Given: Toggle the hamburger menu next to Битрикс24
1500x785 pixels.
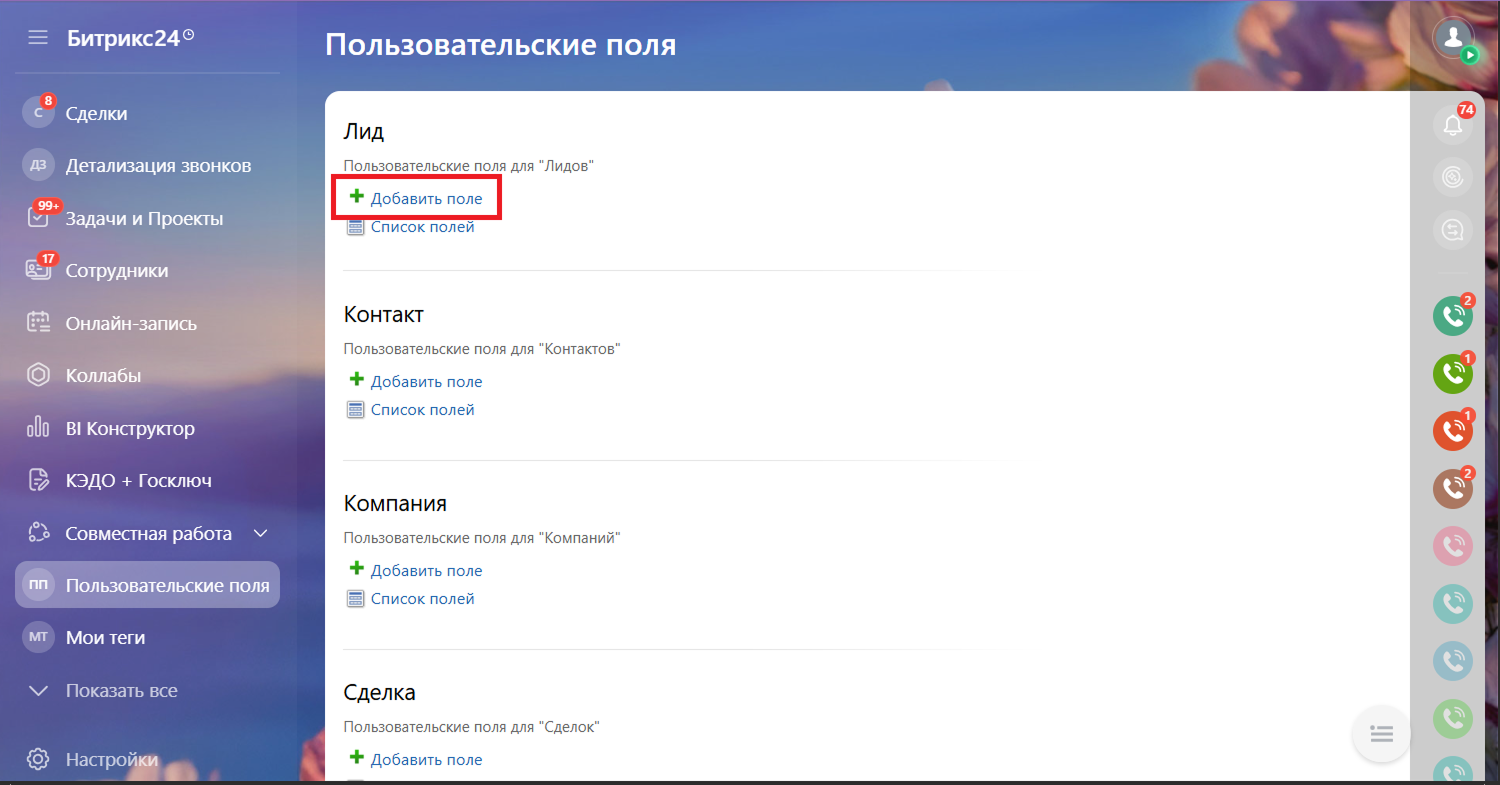Looking at the screenshot, I should coord(38,38).
